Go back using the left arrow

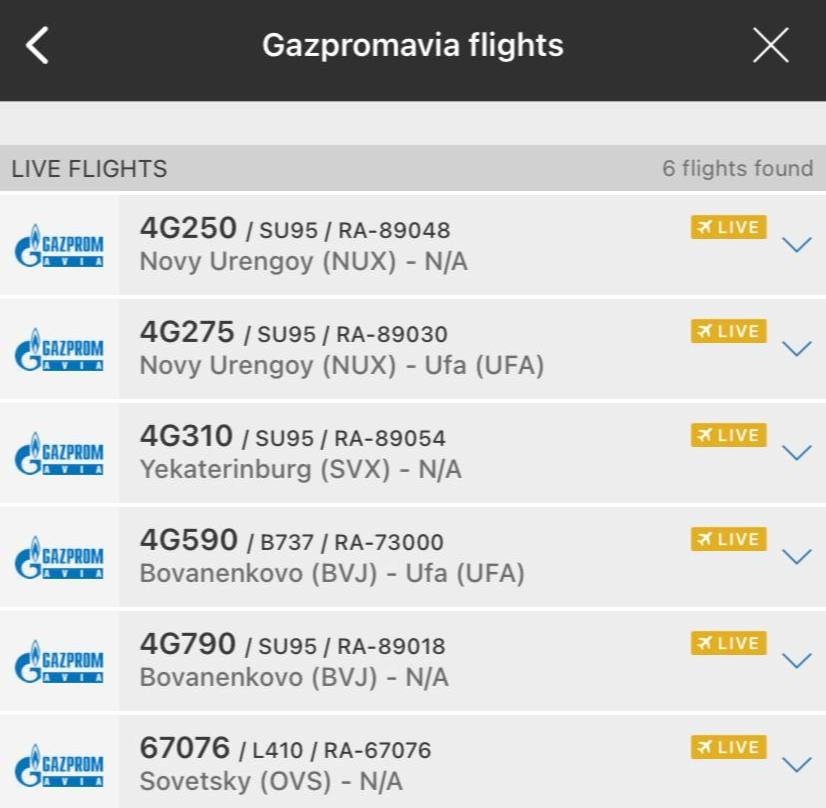(x=38, y=46)
